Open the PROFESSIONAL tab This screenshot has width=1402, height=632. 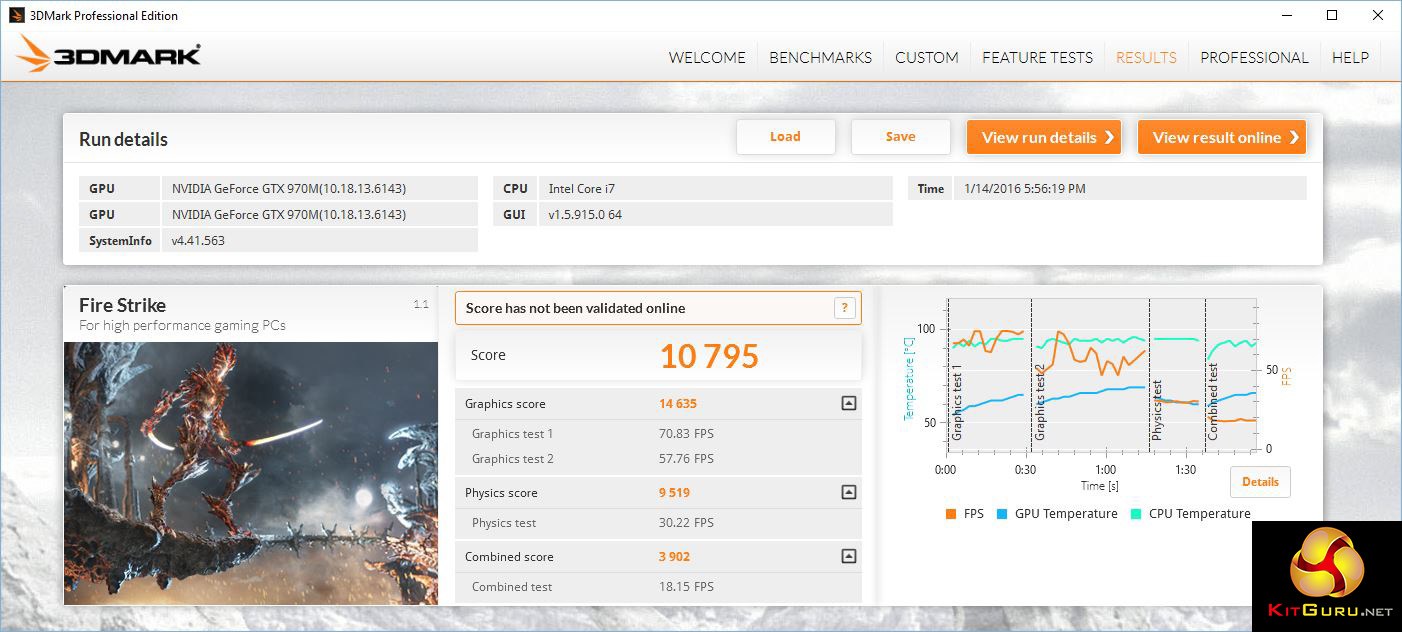tap(1254, 58)
